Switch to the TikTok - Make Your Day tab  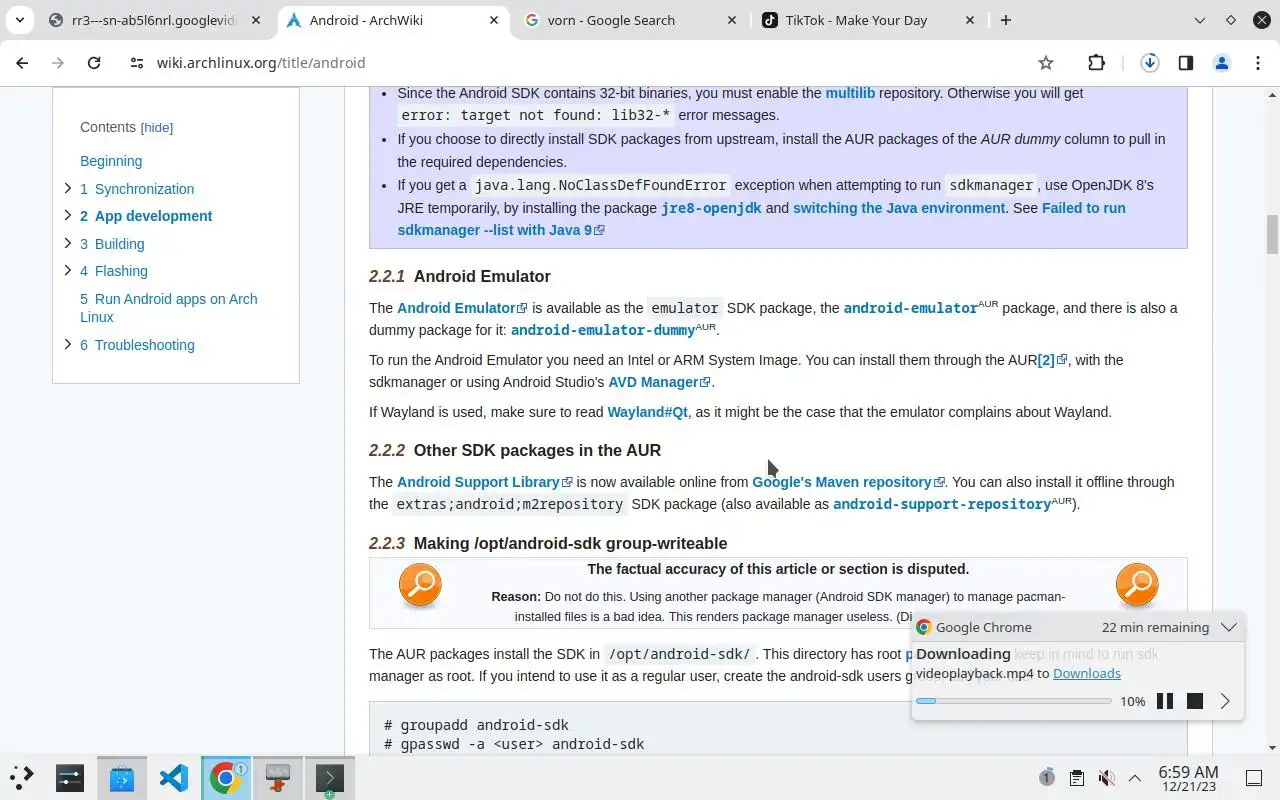[868, 20]
